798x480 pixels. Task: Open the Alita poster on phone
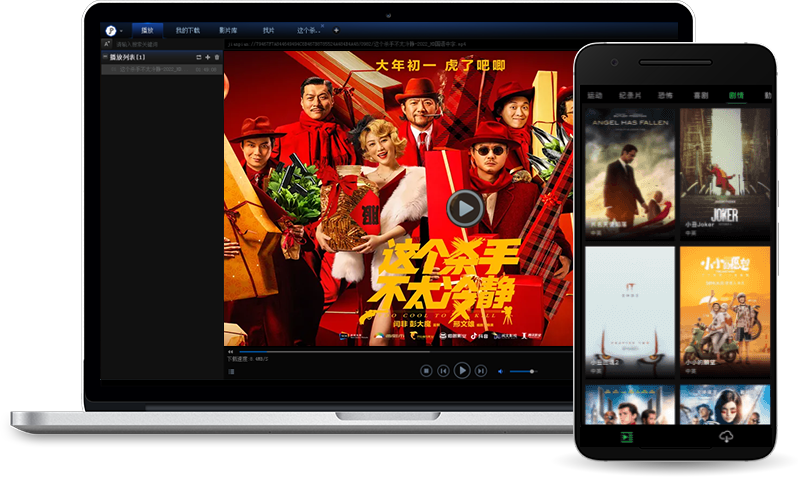click(x=725, y=404)
